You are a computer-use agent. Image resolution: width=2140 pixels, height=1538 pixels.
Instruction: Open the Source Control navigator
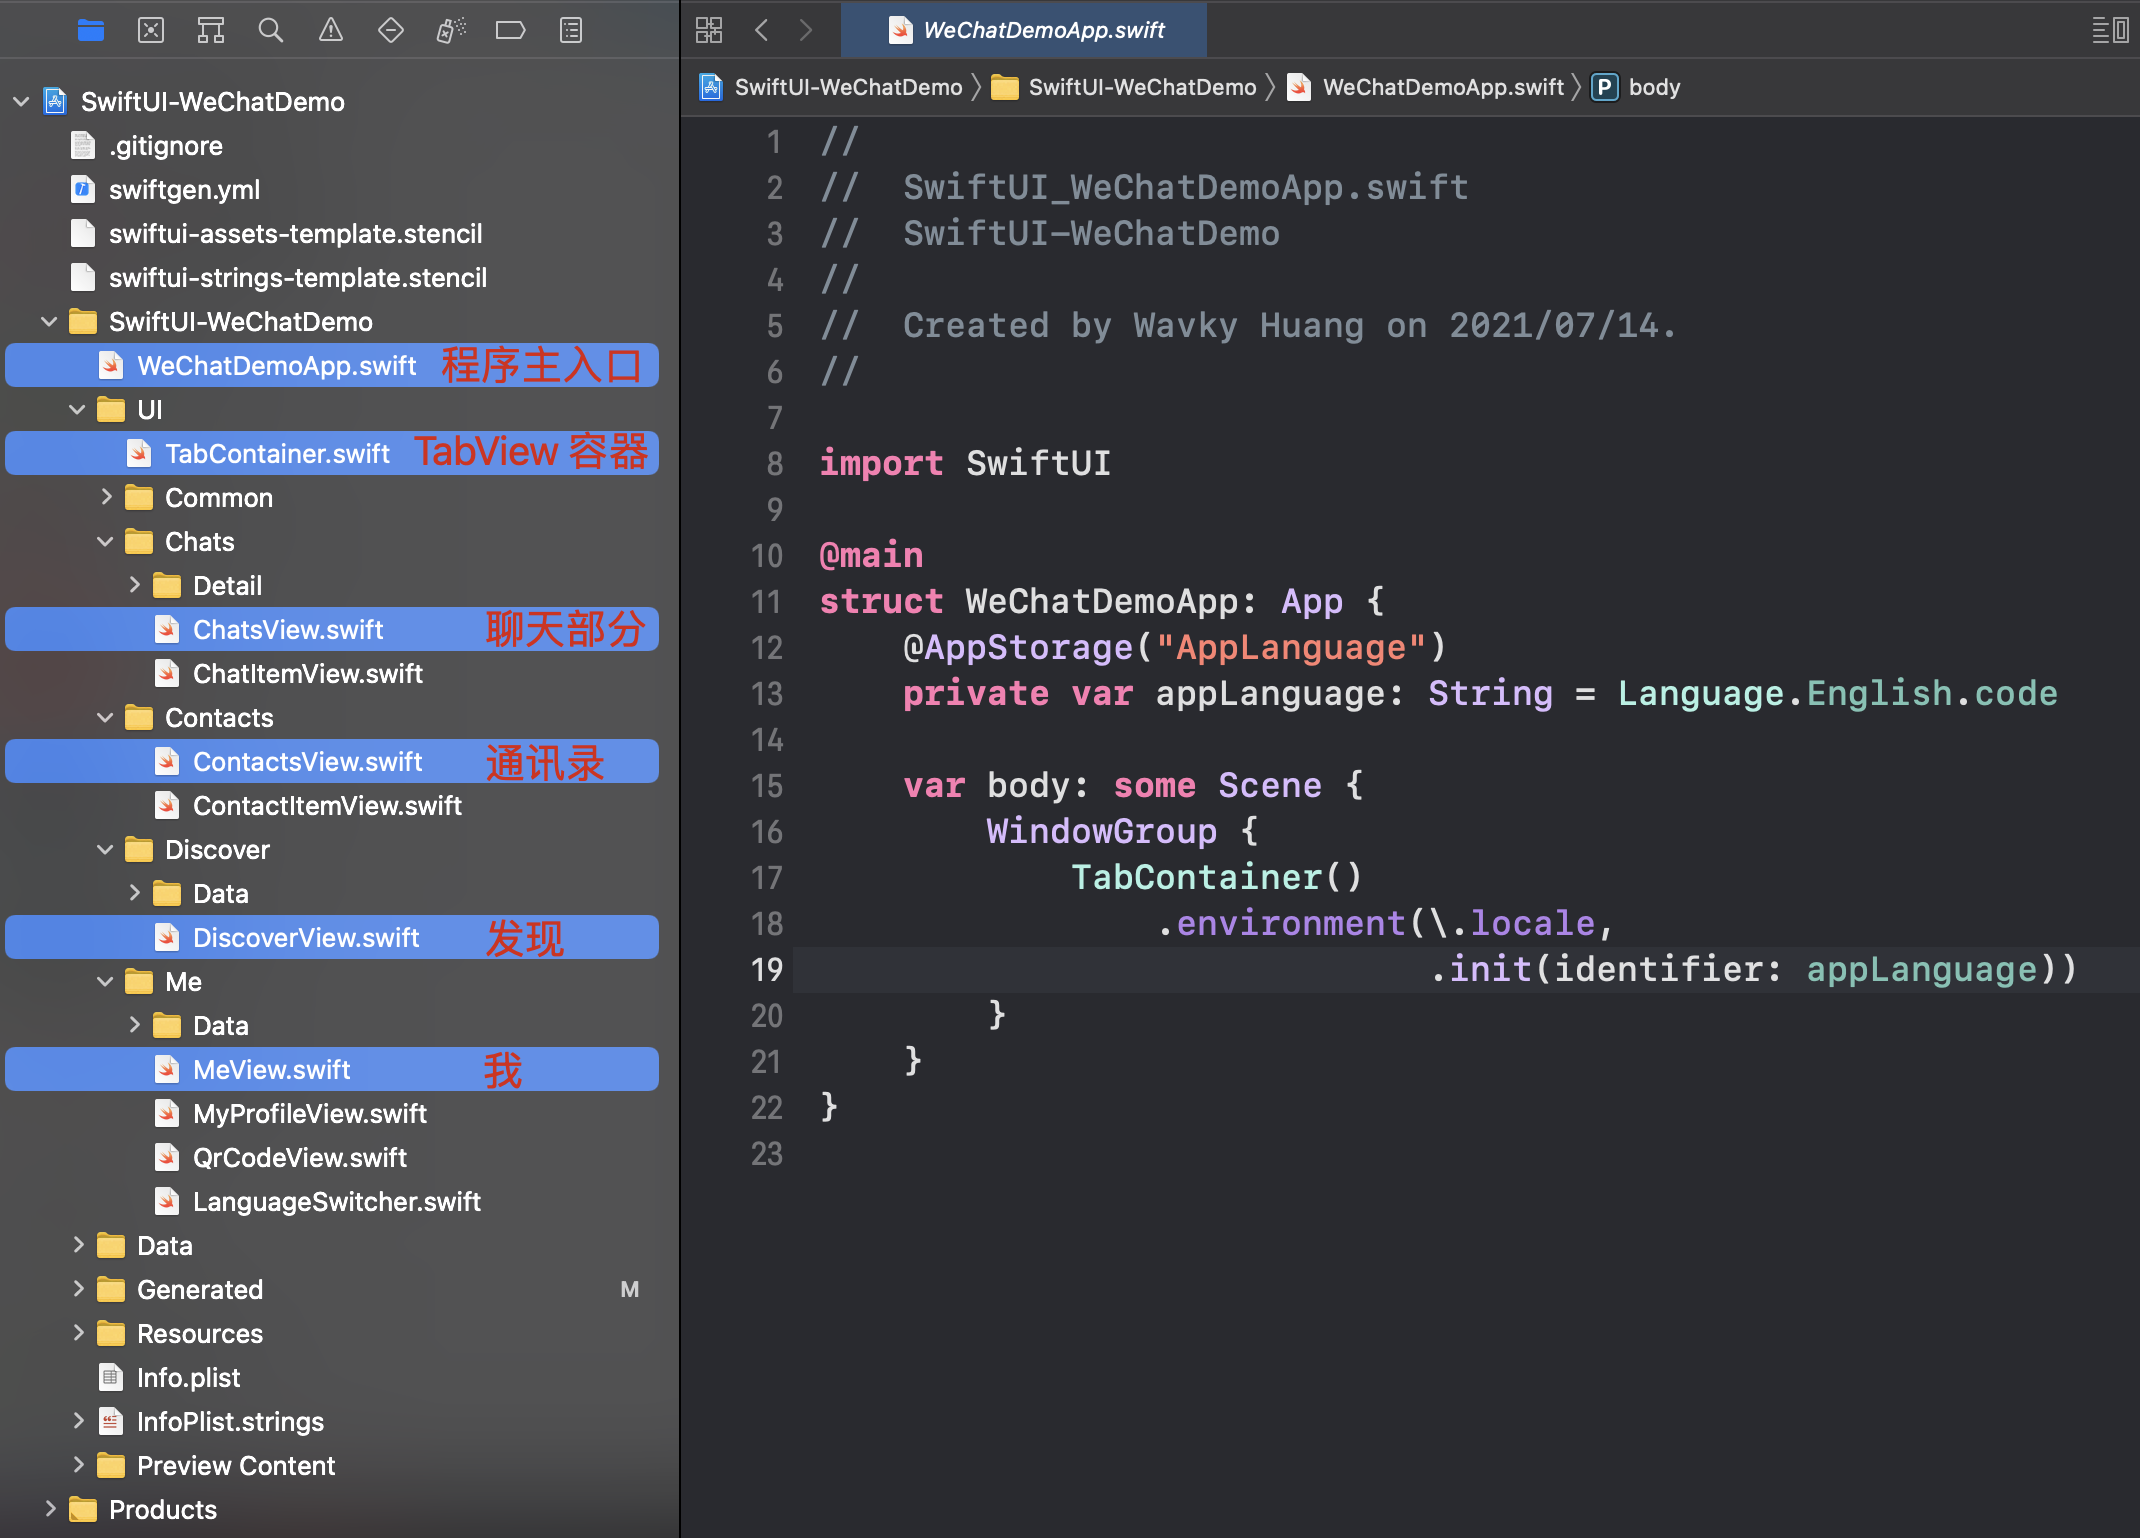click(x=151, y=30)
